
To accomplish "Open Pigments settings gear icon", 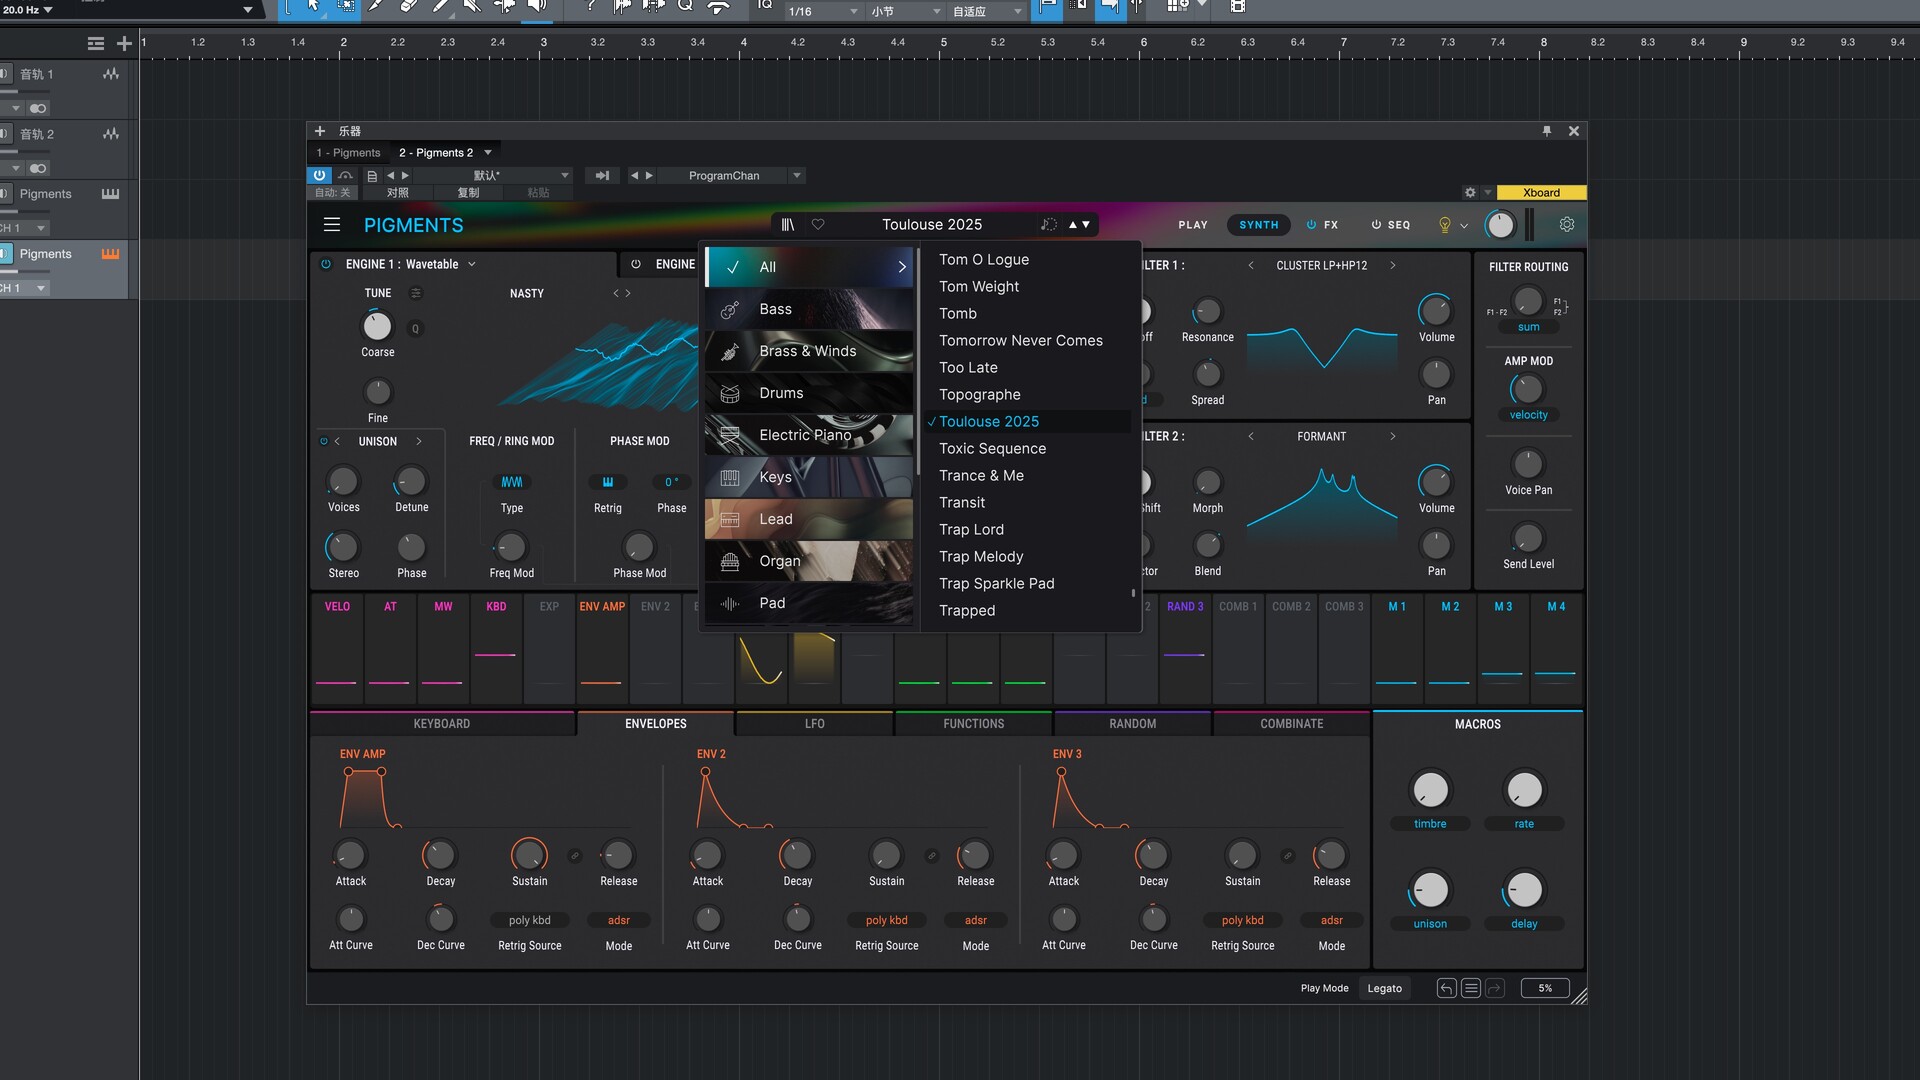I will (x=1567, y=225).
